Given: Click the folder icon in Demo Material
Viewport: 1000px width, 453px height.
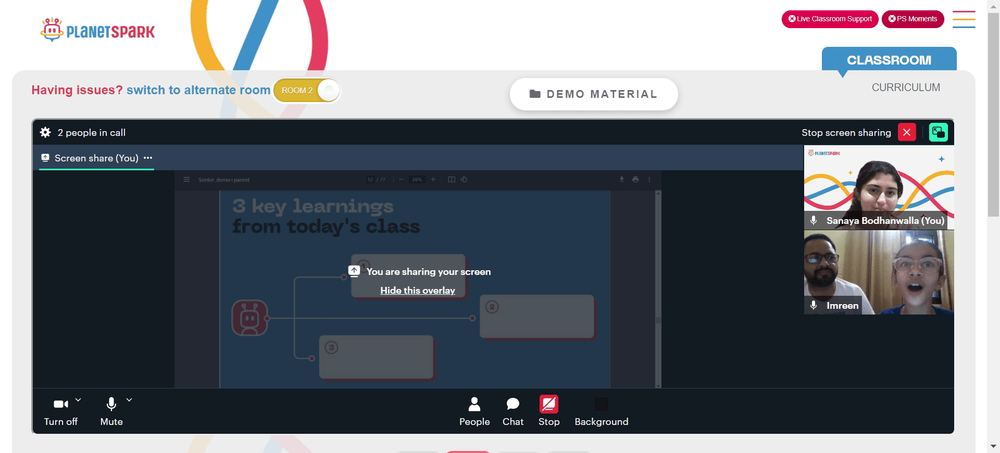Looking at the screenshot, I should [535, 94].
